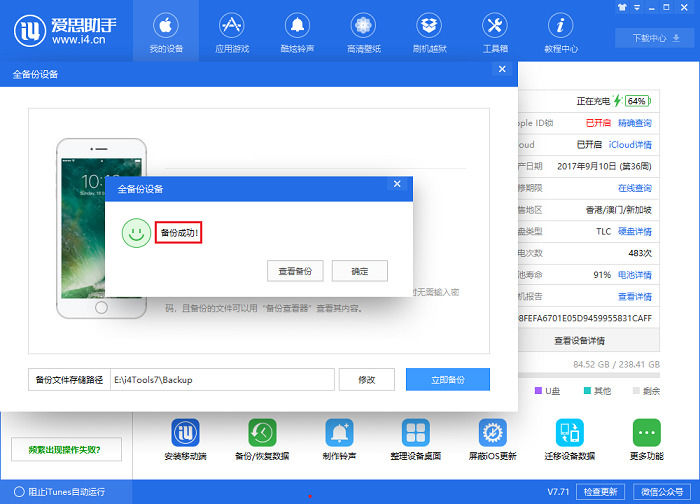The width and height of the screenshot is (700, 504).
Task: Open 备份/恢复数据 backup and restore tool
Action: [262, 440]
